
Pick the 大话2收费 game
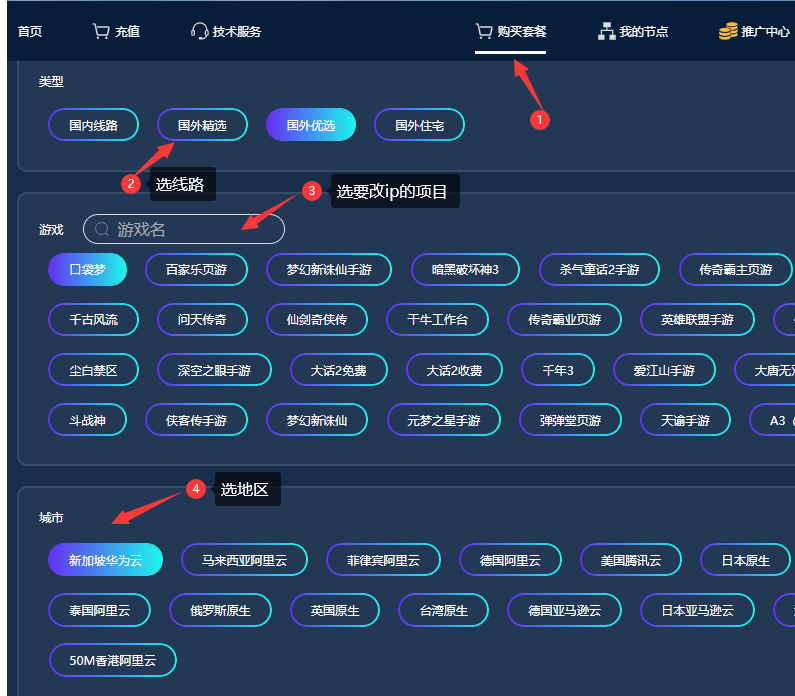[454, 370]
